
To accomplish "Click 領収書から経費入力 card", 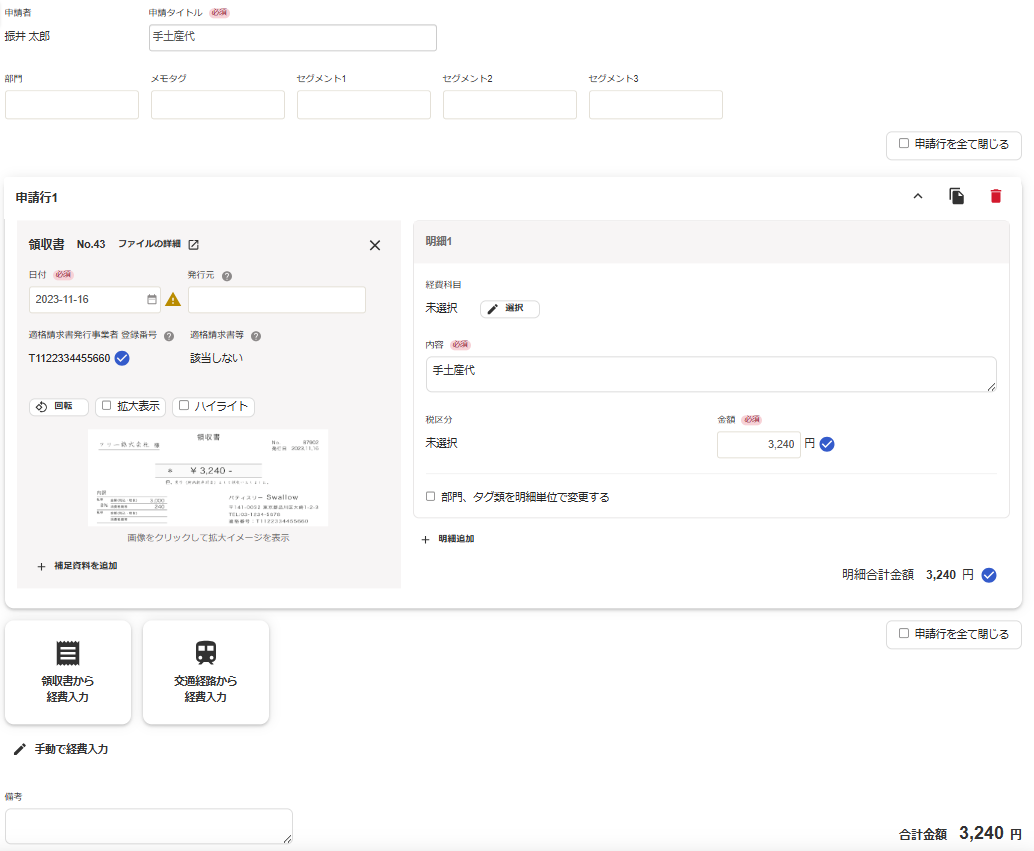I will click(x=68, y=672).
